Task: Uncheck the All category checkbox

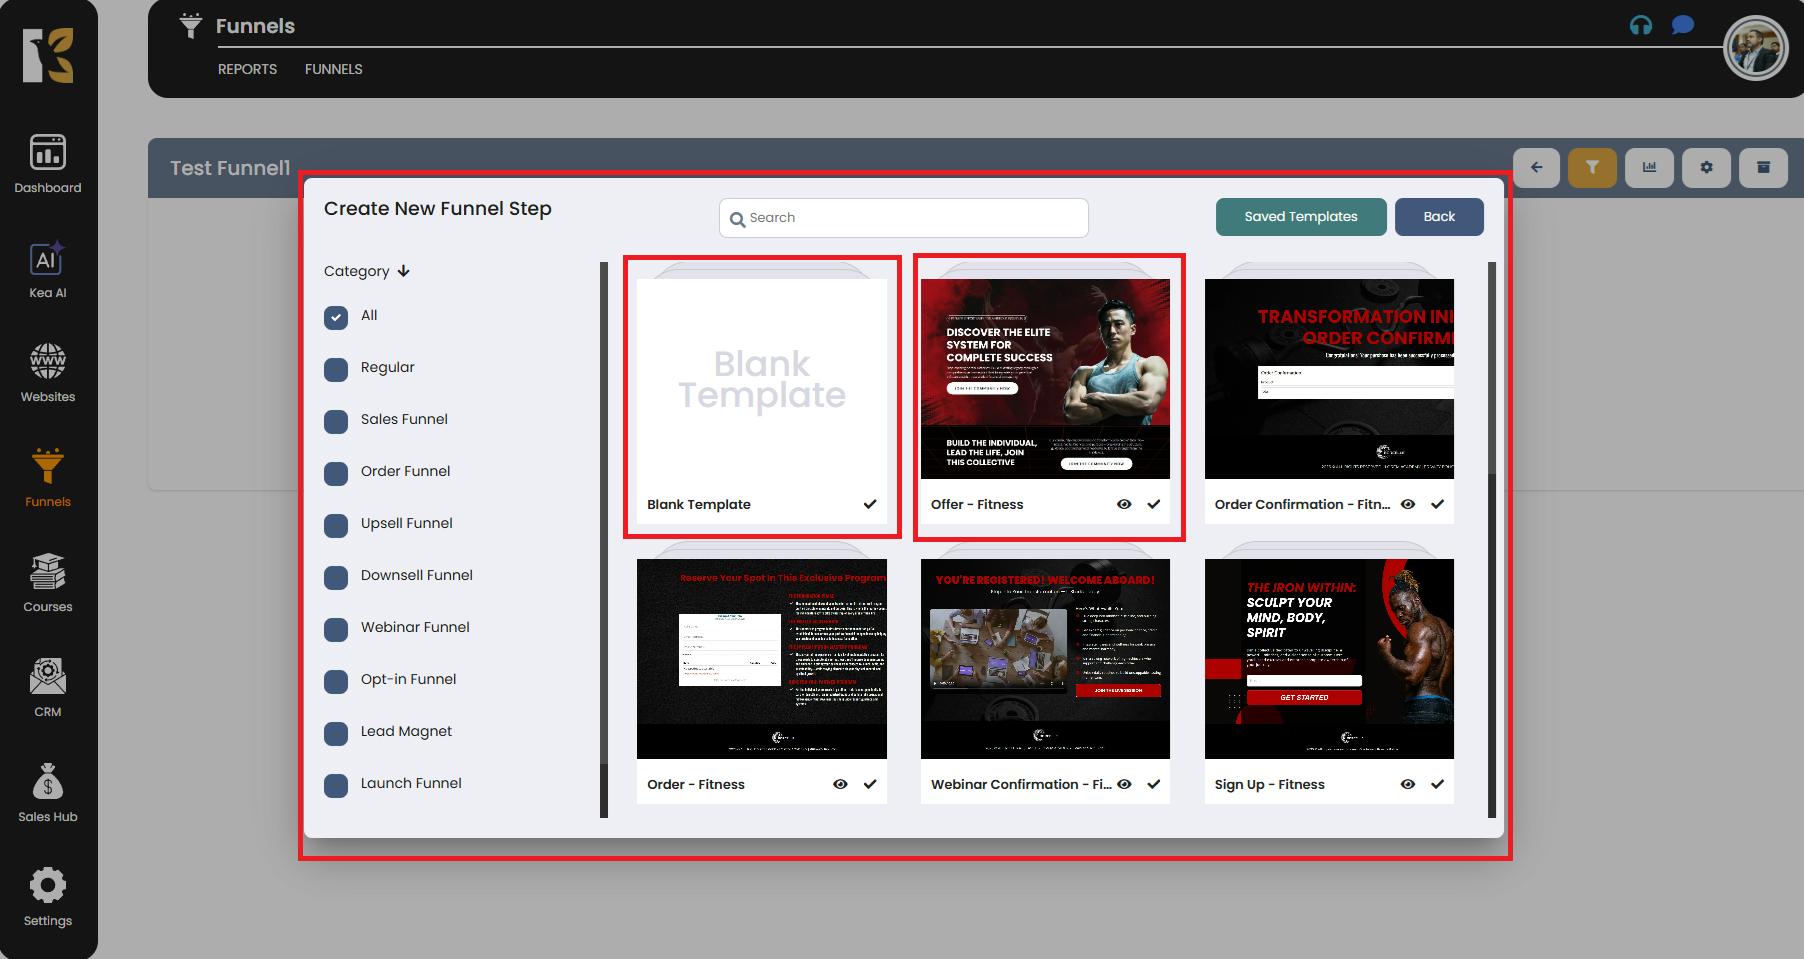Action: (336, 317)
